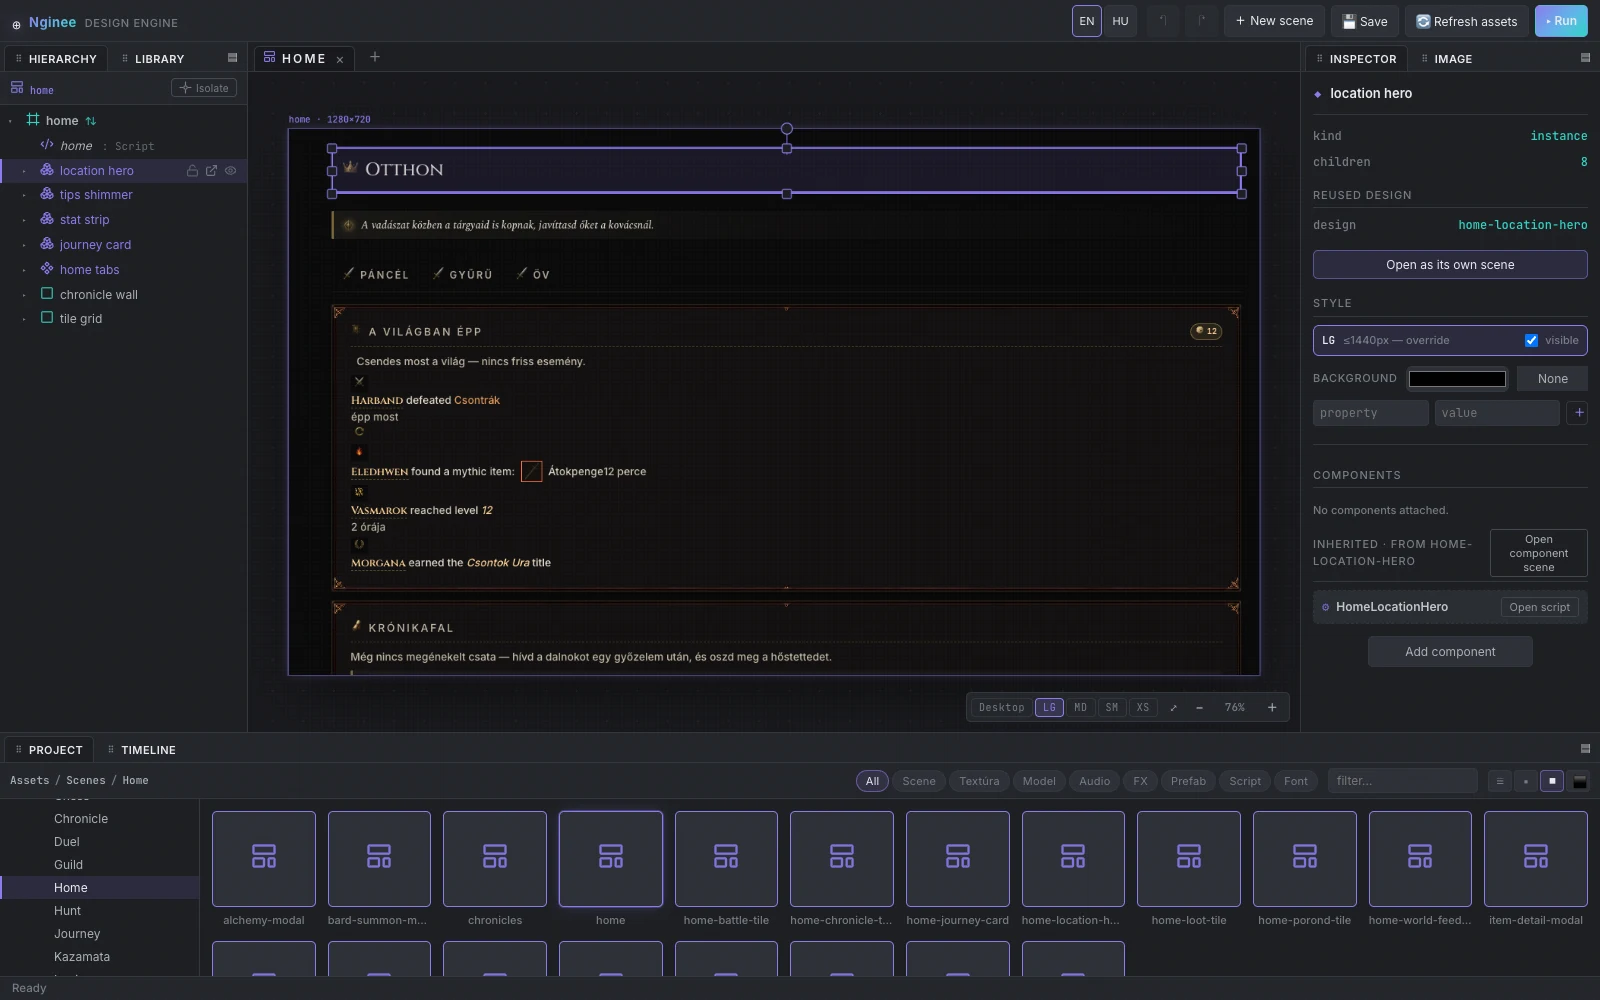This screenshot has height=1000, width=1600.
Task: Toggle visibility eye icon on location hero row
Action: point(231,171)
